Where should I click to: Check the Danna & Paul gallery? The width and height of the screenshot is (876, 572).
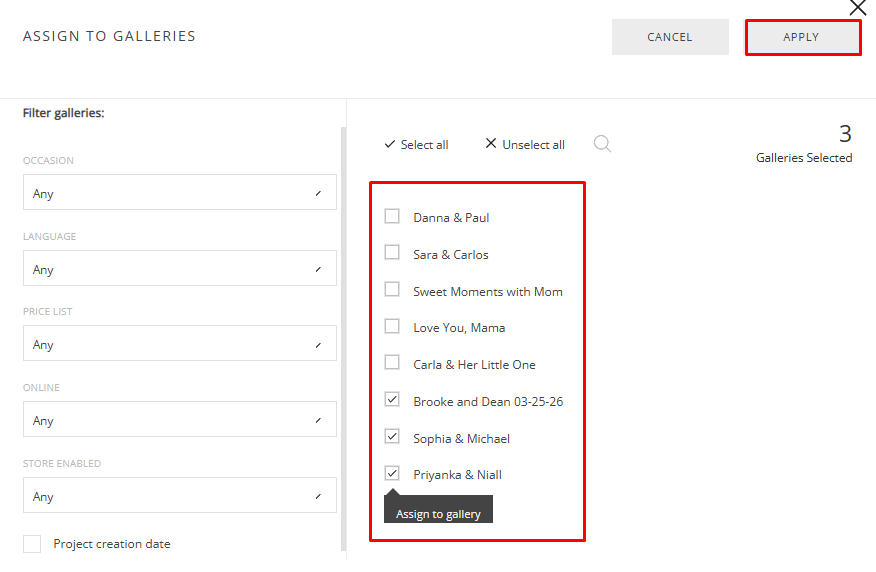(392, 216)
